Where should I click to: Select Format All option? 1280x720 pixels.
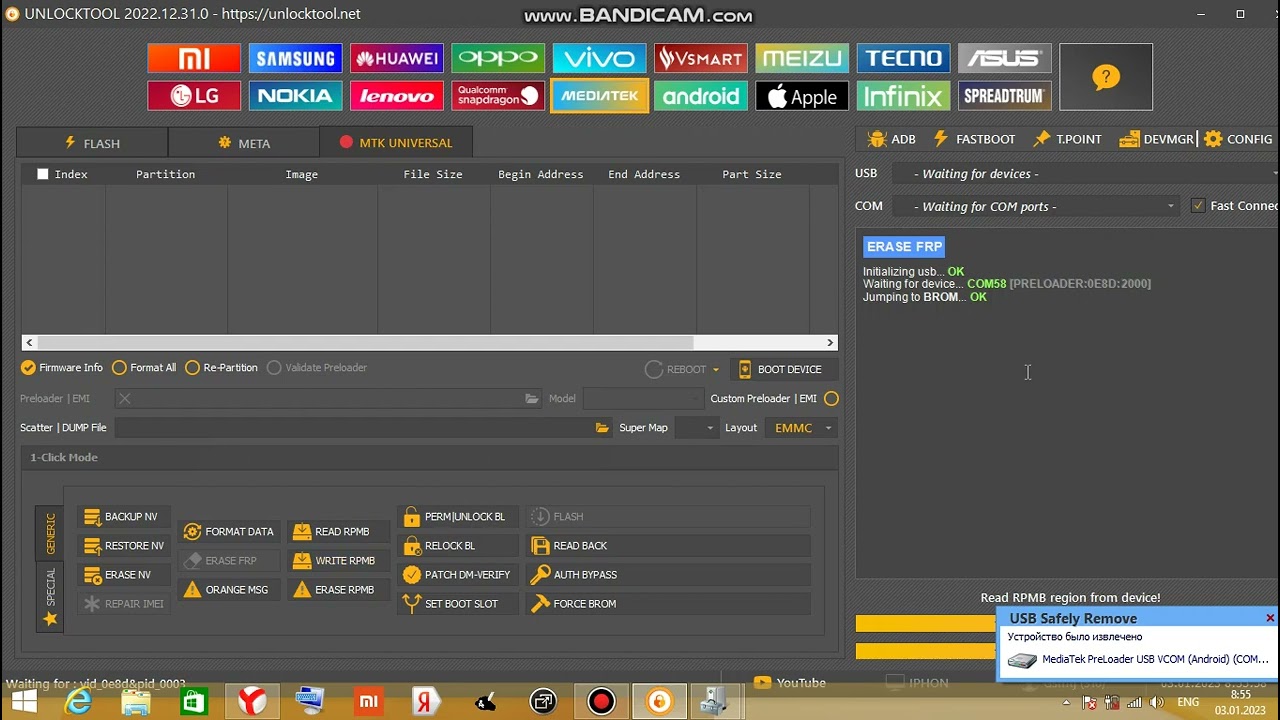(144, 368)
